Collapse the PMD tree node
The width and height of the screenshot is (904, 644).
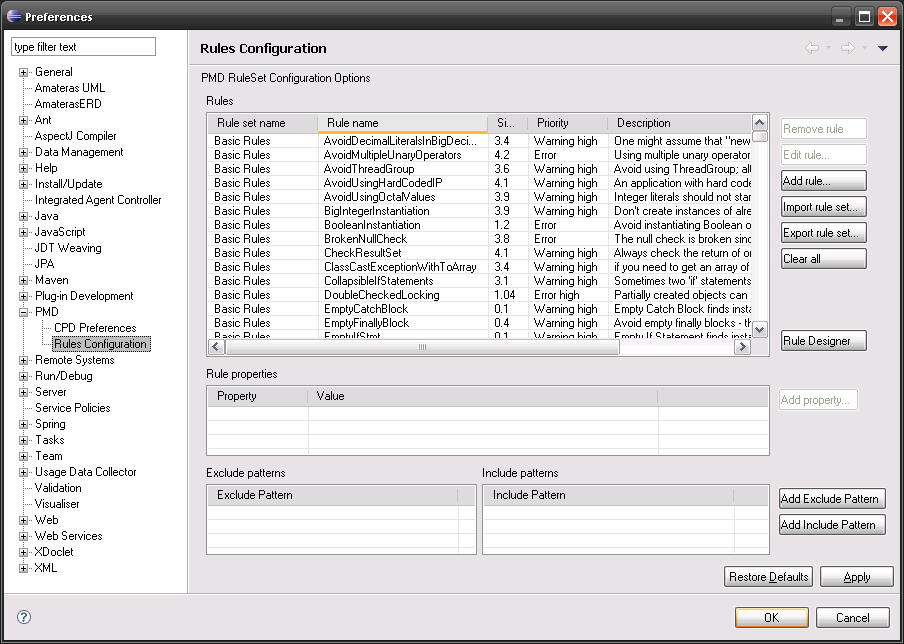(24, 312)
